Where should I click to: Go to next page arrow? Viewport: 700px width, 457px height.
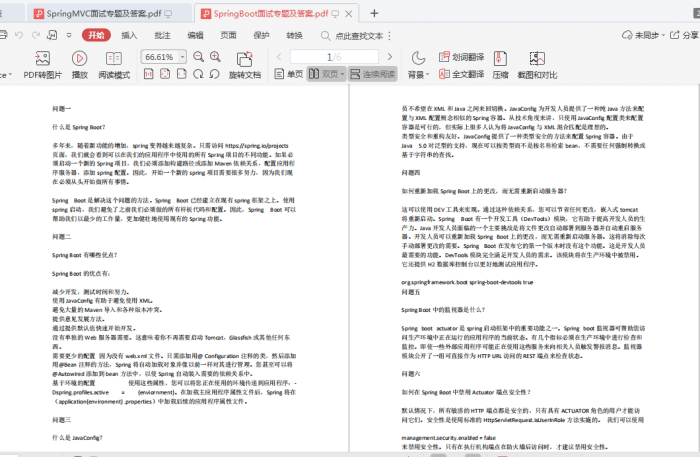390,57
